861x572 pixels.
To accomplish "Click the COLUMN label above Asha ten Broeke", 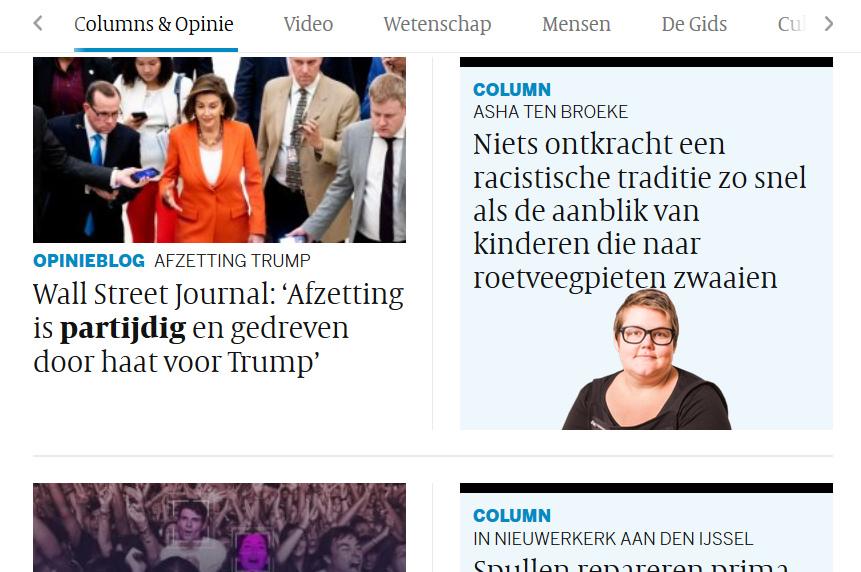I will pos(512,89).
